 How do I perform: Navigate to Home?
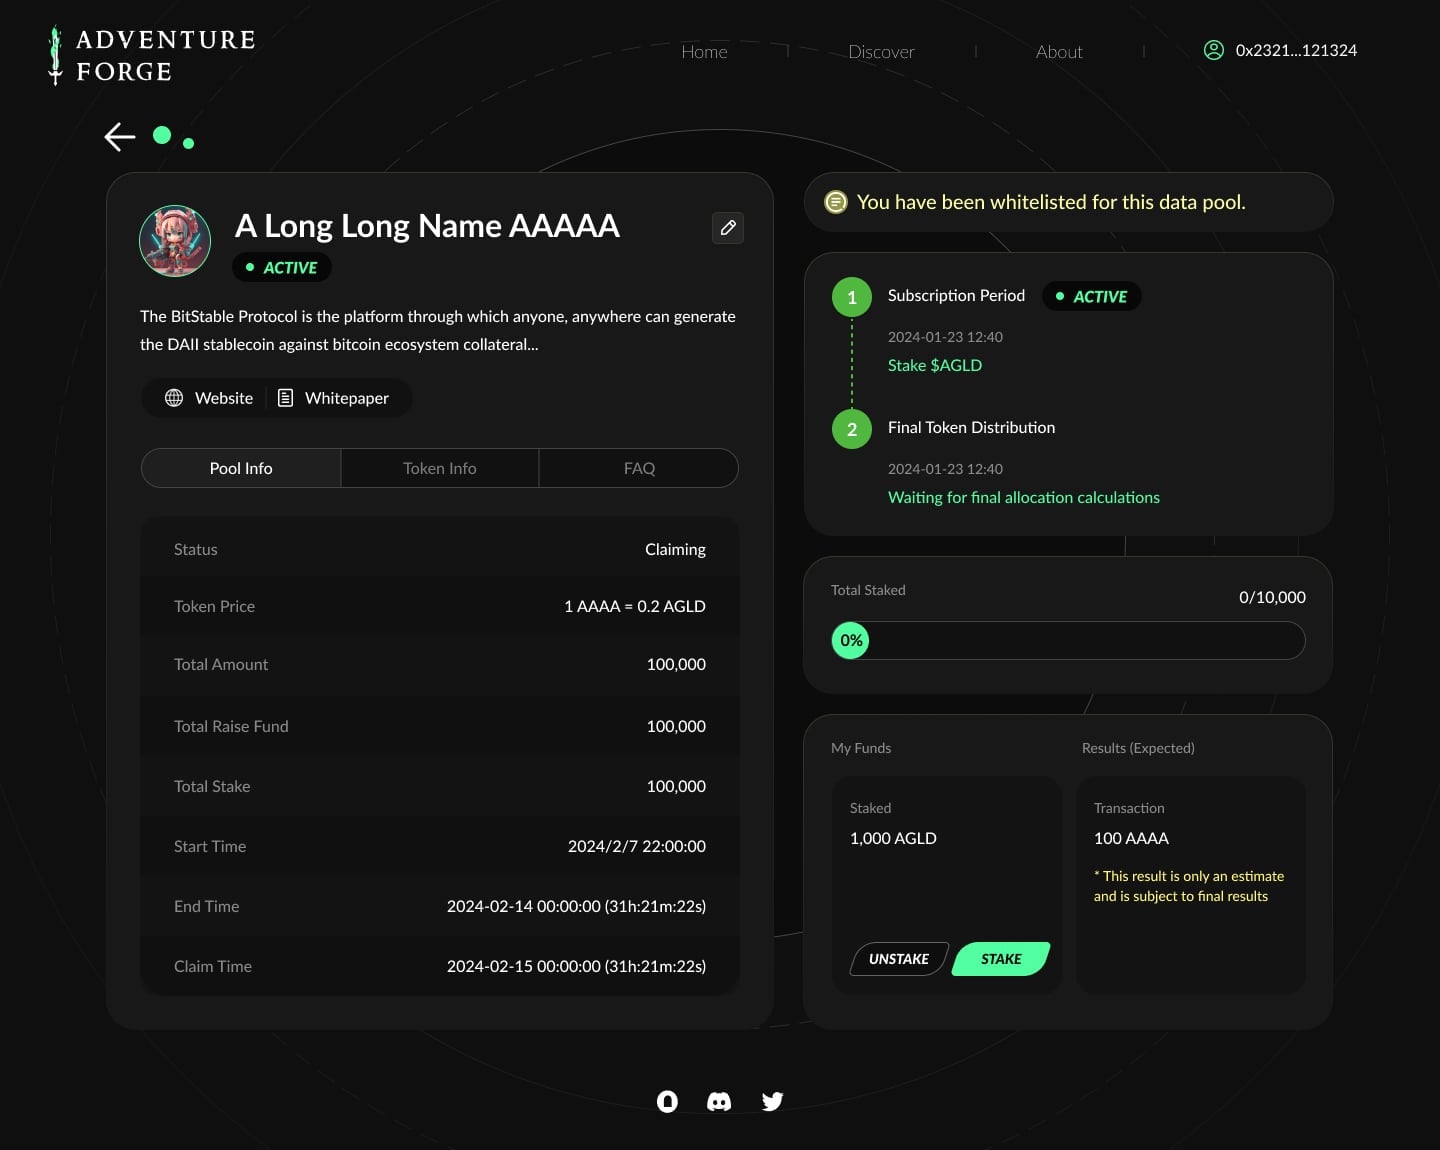(x=704, y=52)
